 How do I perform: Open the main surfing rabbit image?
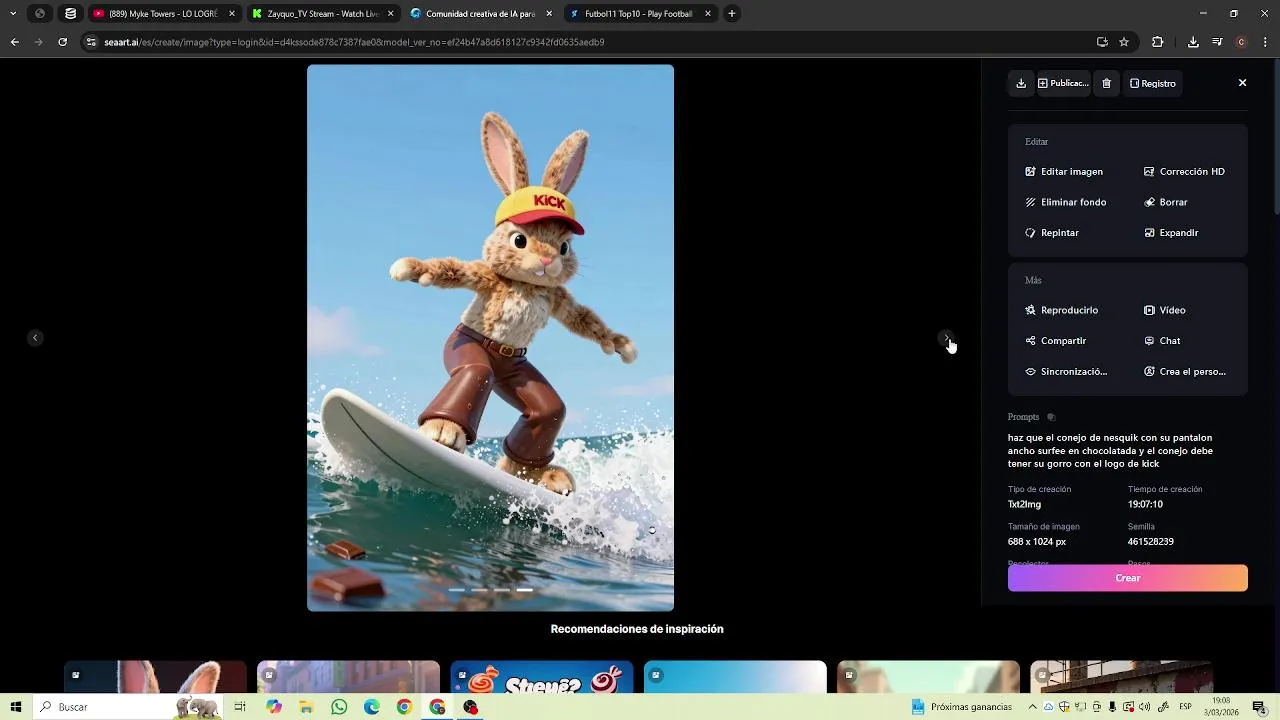pyautogui.click(x=490, y=338)
